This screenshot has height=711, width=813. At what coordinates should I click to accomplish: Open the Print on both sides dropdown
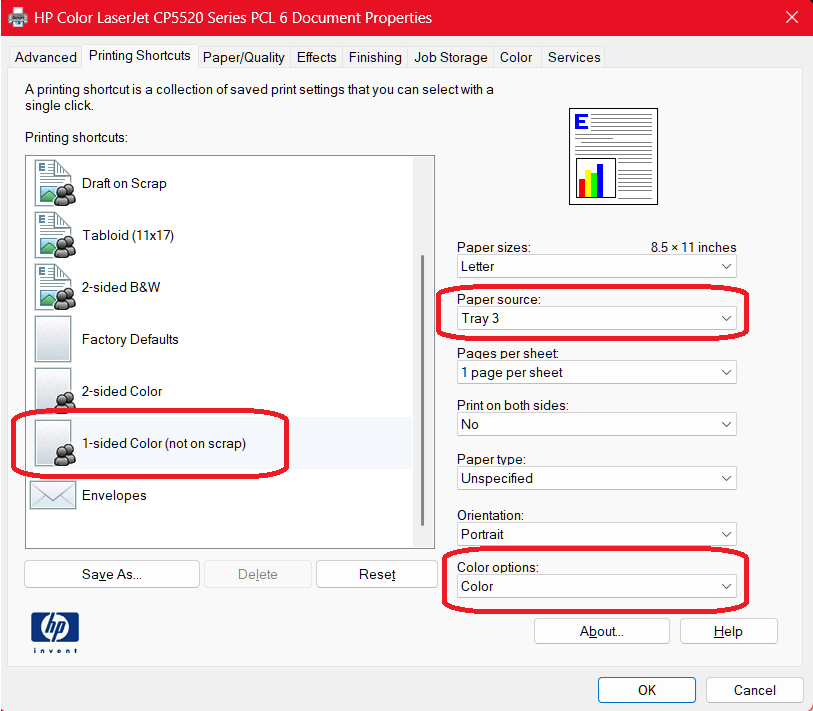click(x=596, y=424)
